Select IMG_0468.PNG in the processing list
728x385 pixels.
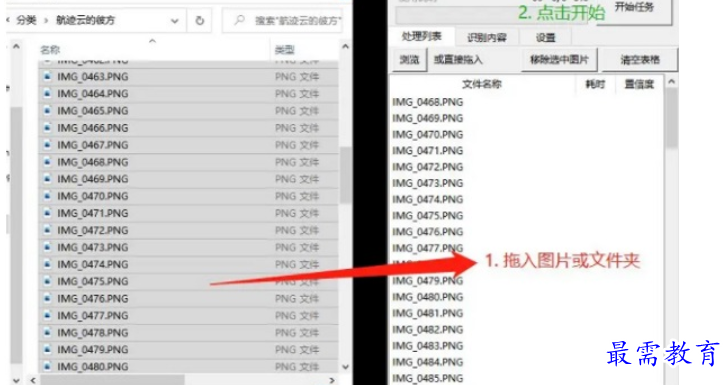tap(428, 102)
